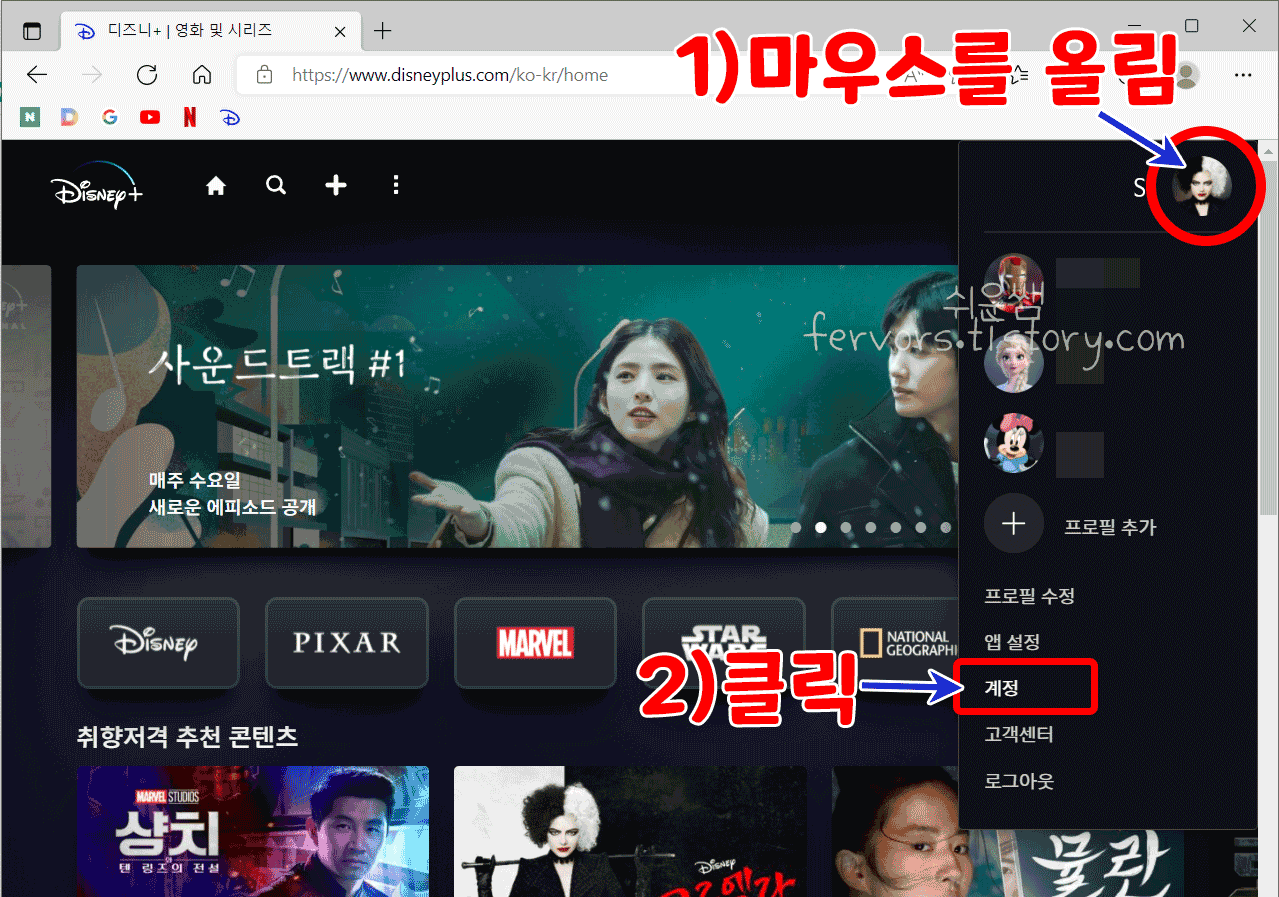
Task: Click the page scrollbar up arrow
Action: point(1269,150)
